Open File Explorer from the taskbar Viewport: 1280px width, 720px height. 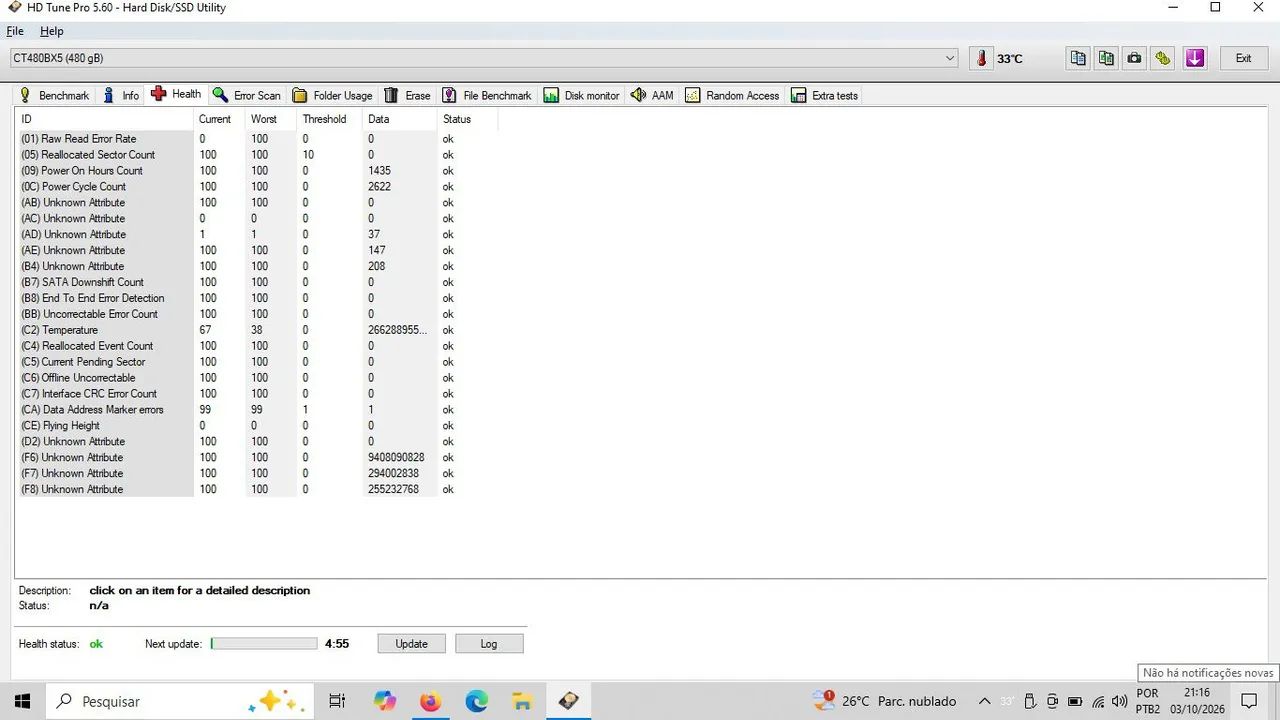pyautogui.click(x=521, y=701)
